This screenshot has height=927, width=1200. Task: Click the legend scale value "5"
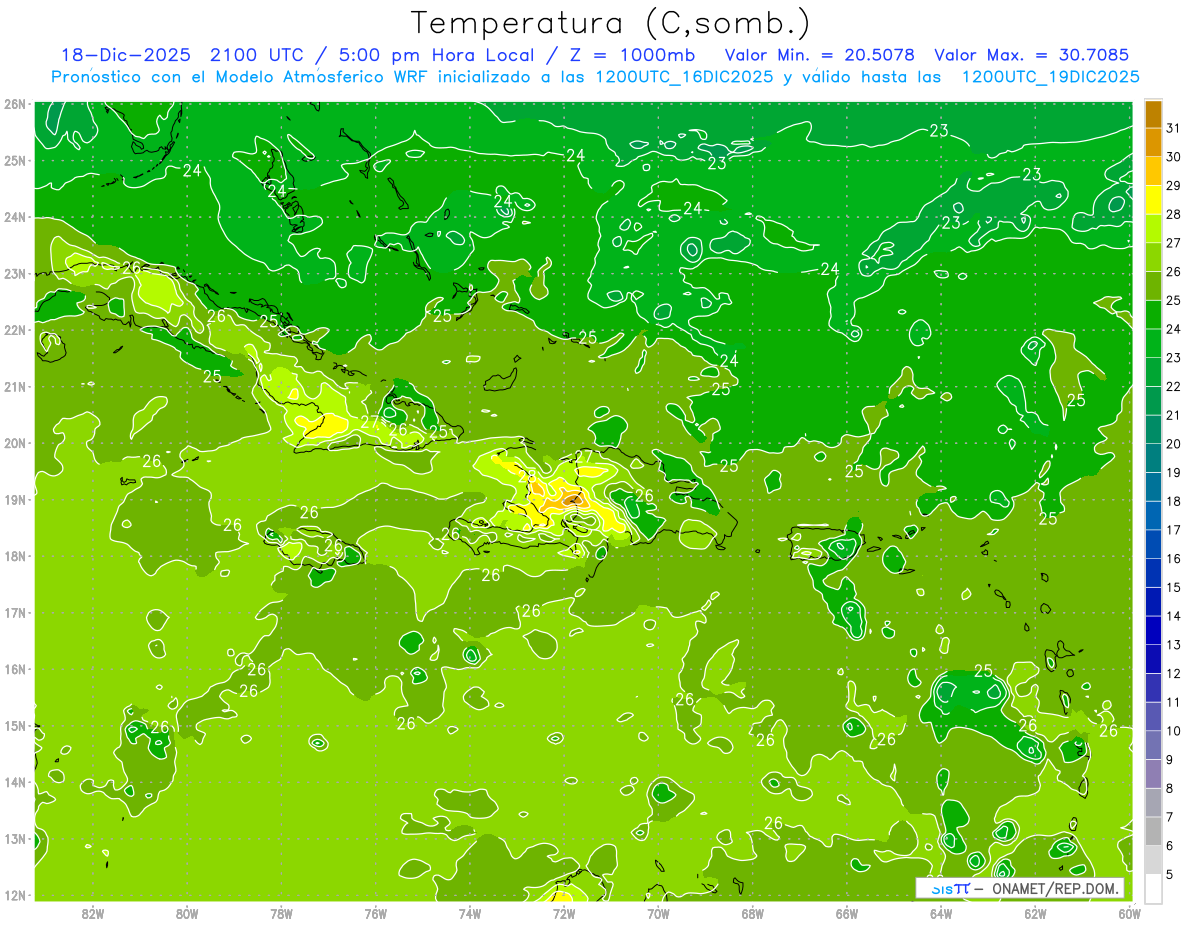[1169, 875]
